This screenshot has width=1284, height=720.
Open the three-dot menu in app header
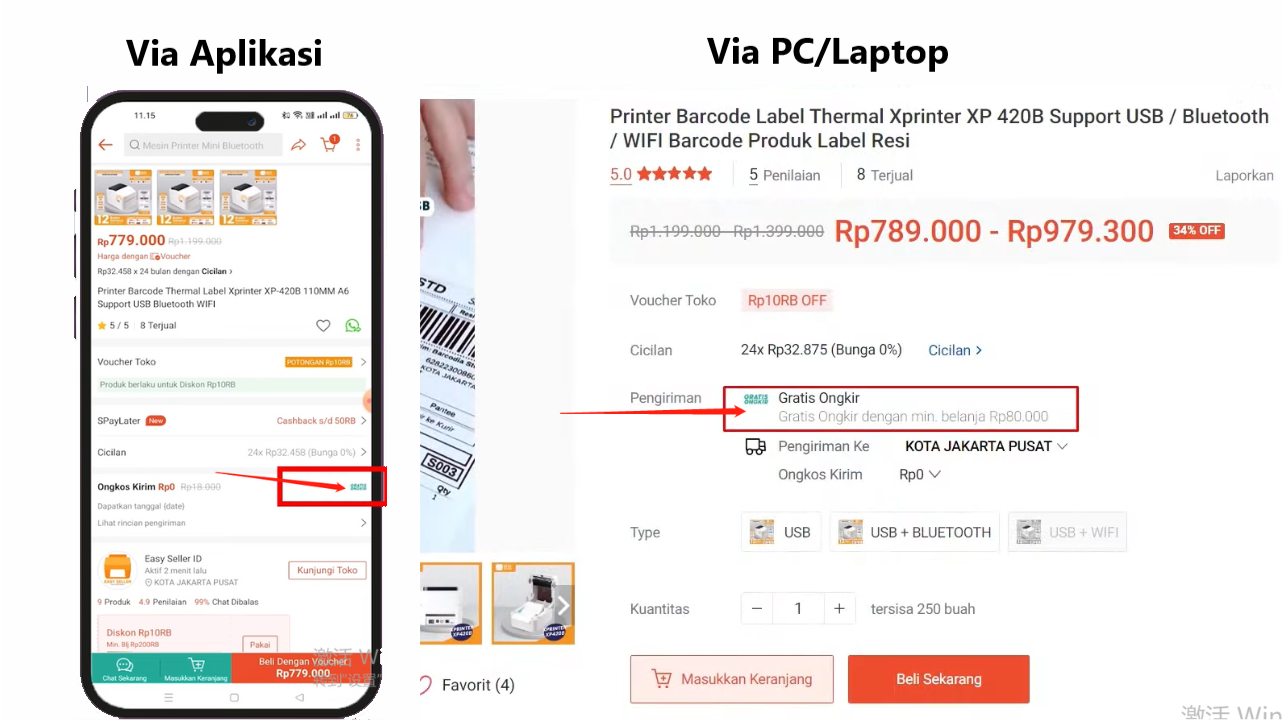[x=358, y=145]
